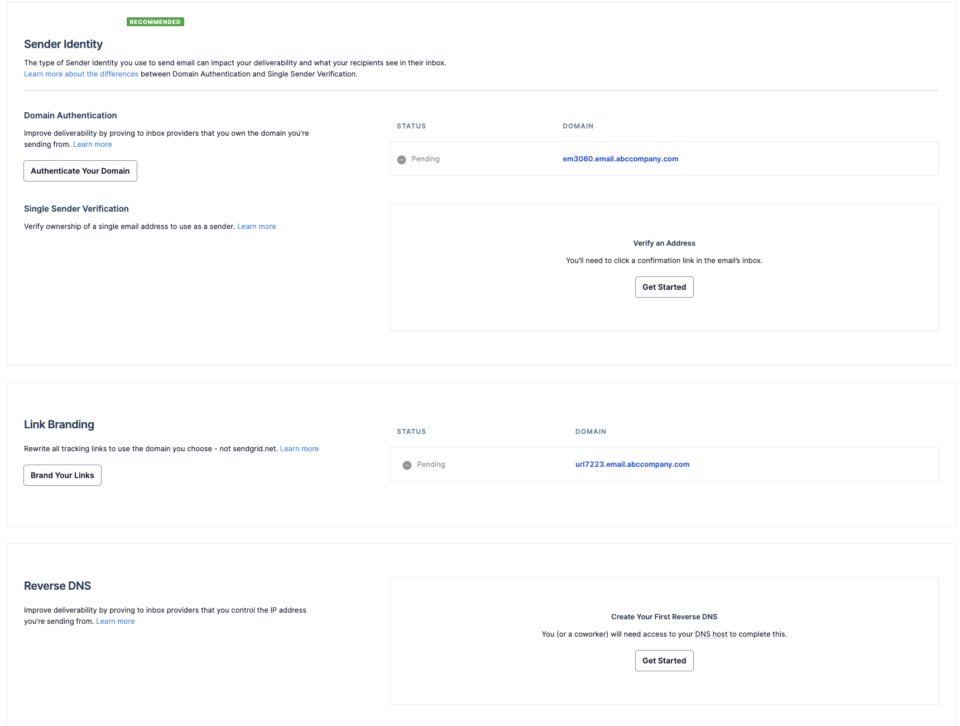Follow 'Learn more about the differences' link
The image size is (960, 726).
(x=81, y=74)
